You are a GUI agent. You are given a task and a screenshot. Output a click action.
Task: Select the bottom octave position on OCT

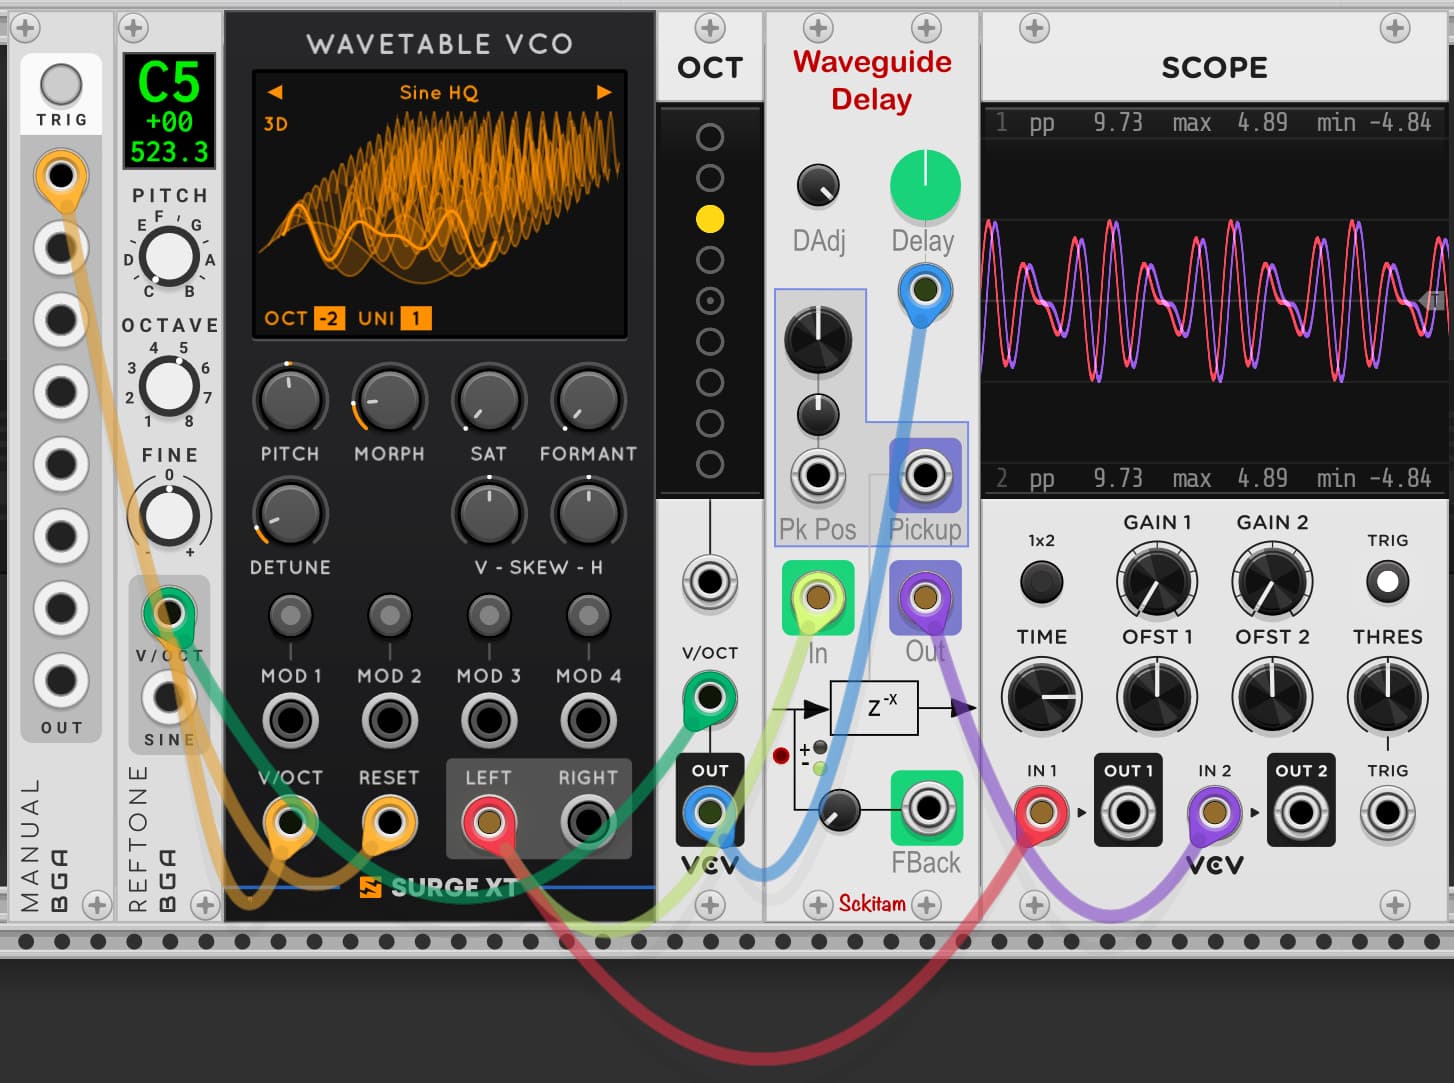pos(710,464)
